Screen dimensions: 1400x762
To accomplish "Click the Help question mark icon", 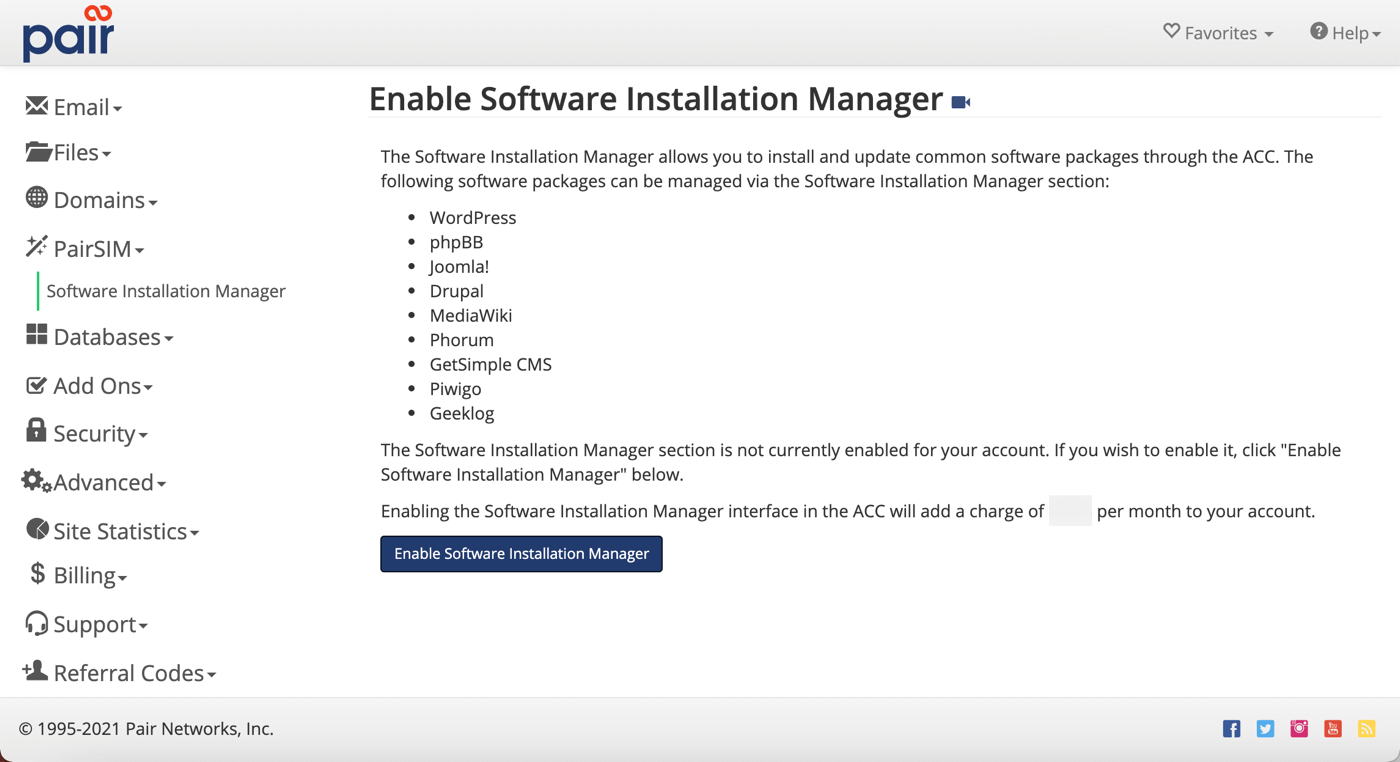I will 1319,31.
